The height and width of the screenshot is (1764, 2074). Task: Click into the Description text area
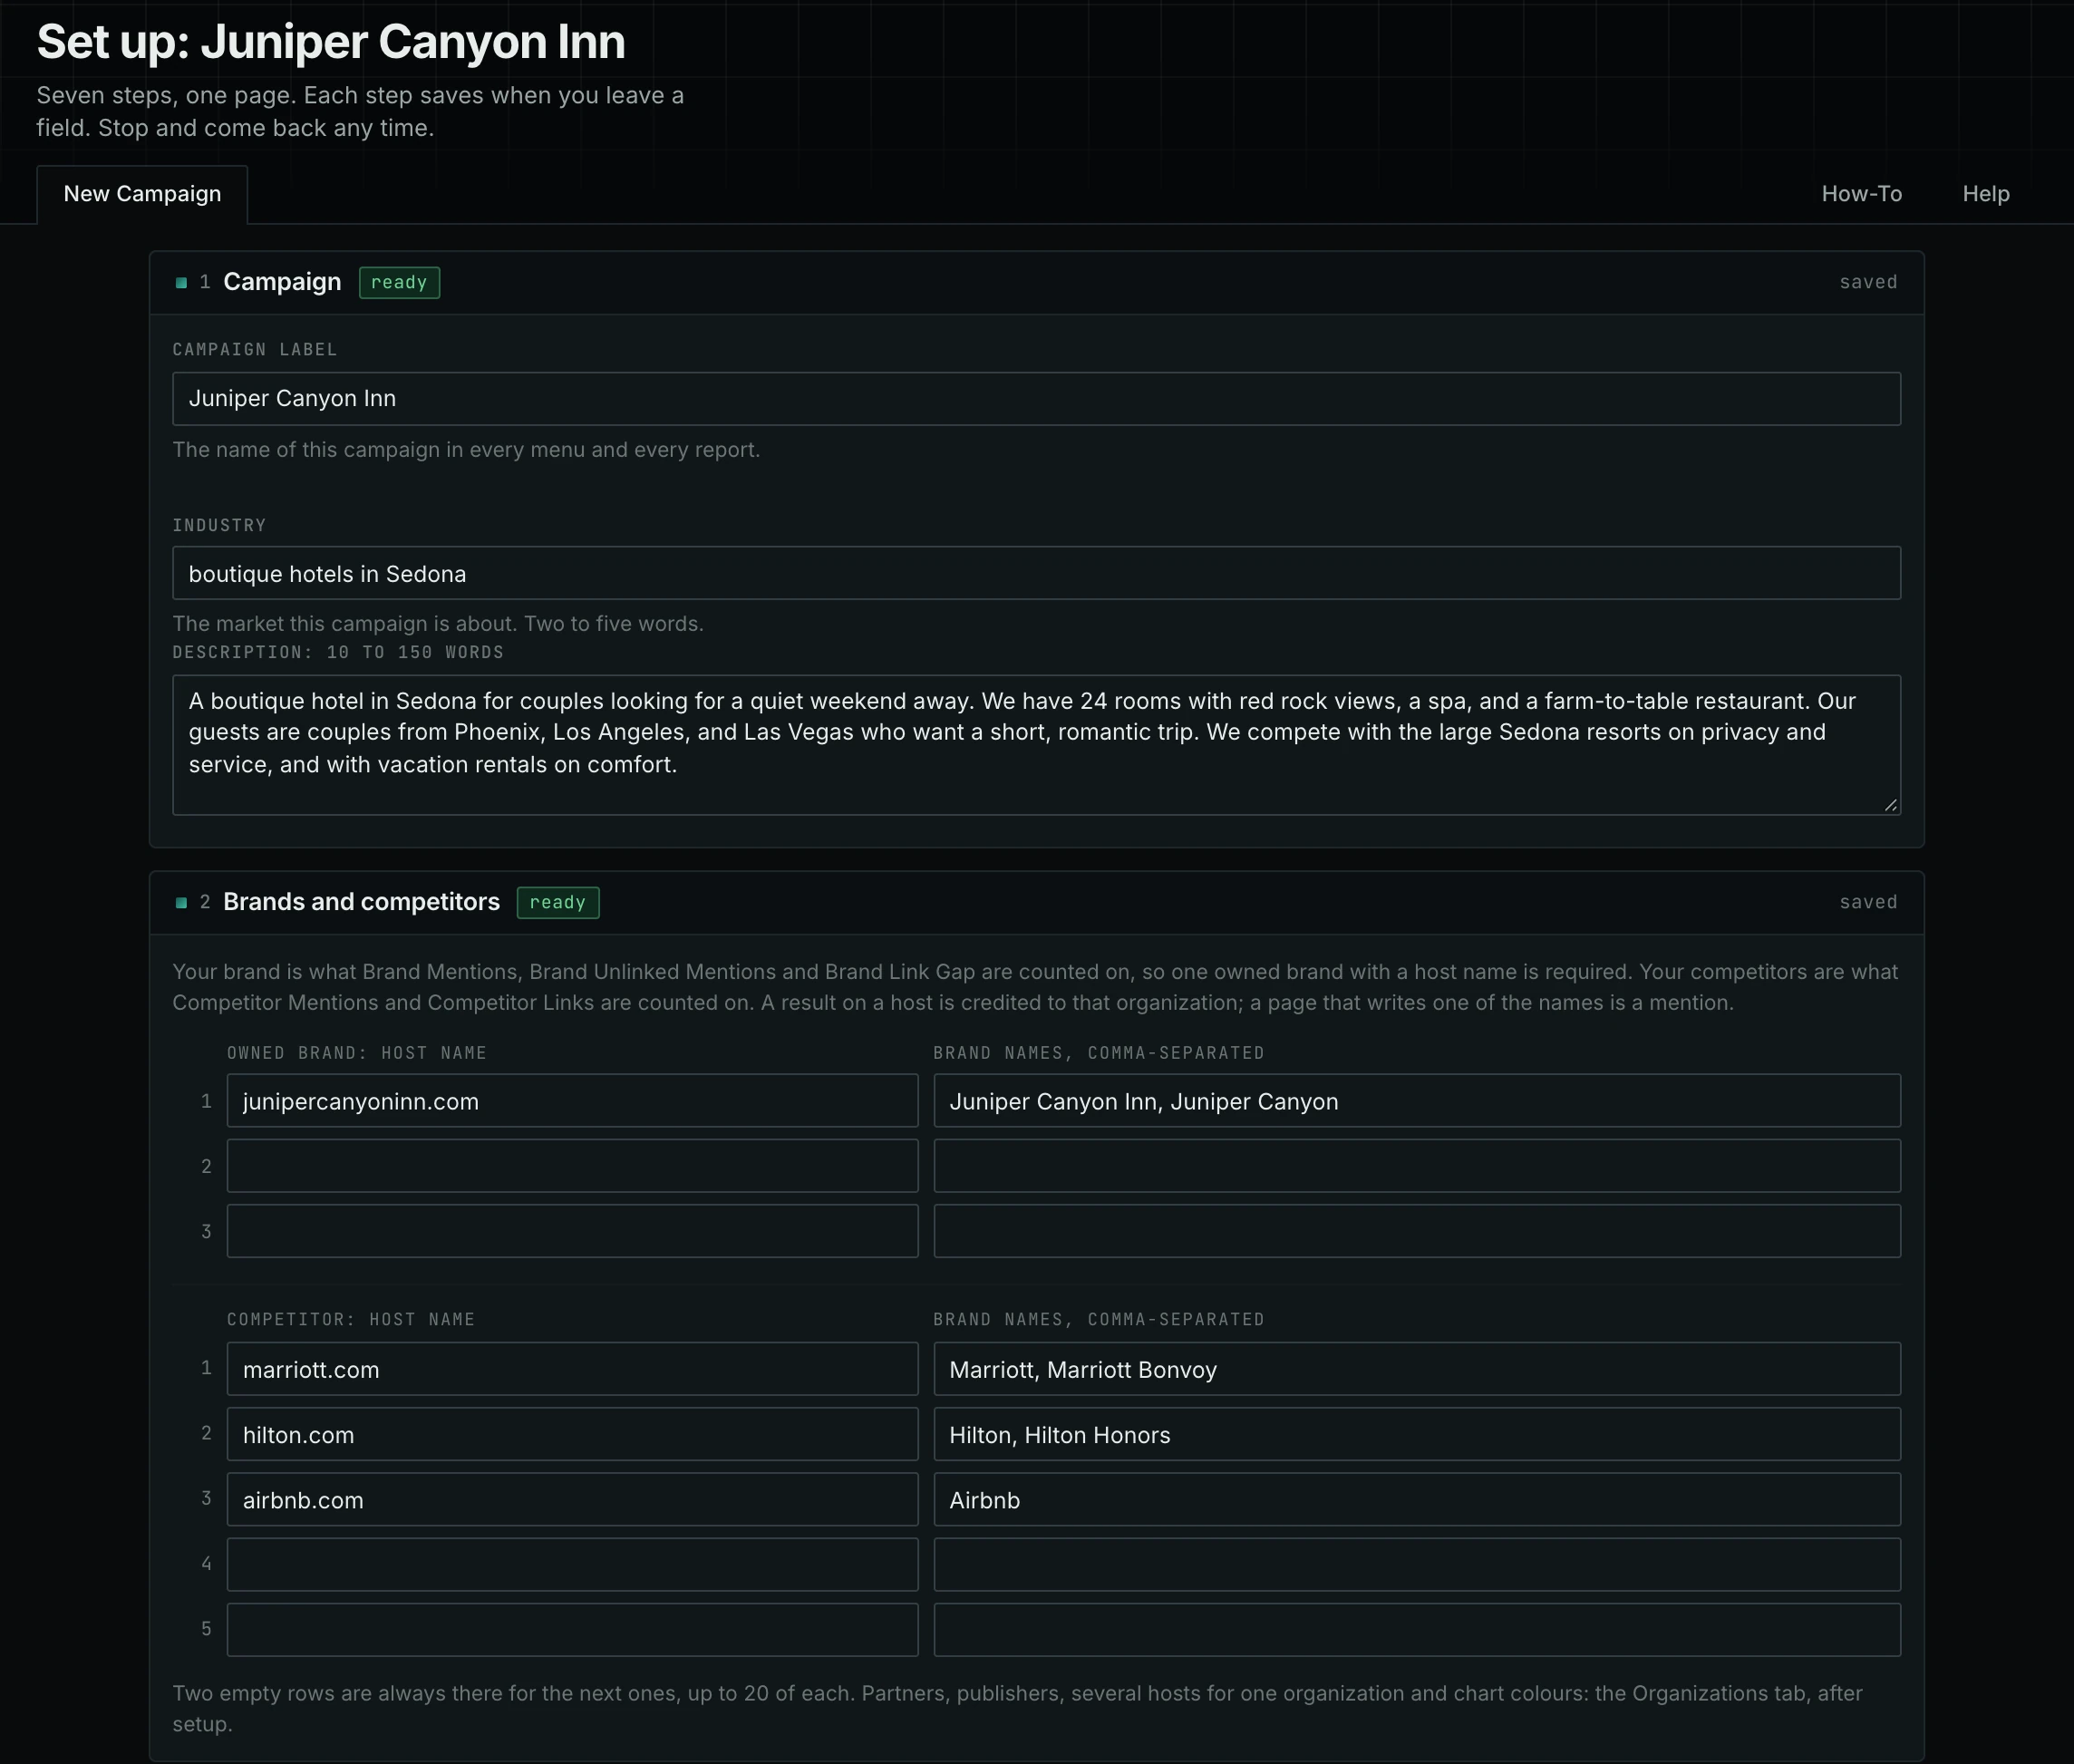coord(1036,745)
